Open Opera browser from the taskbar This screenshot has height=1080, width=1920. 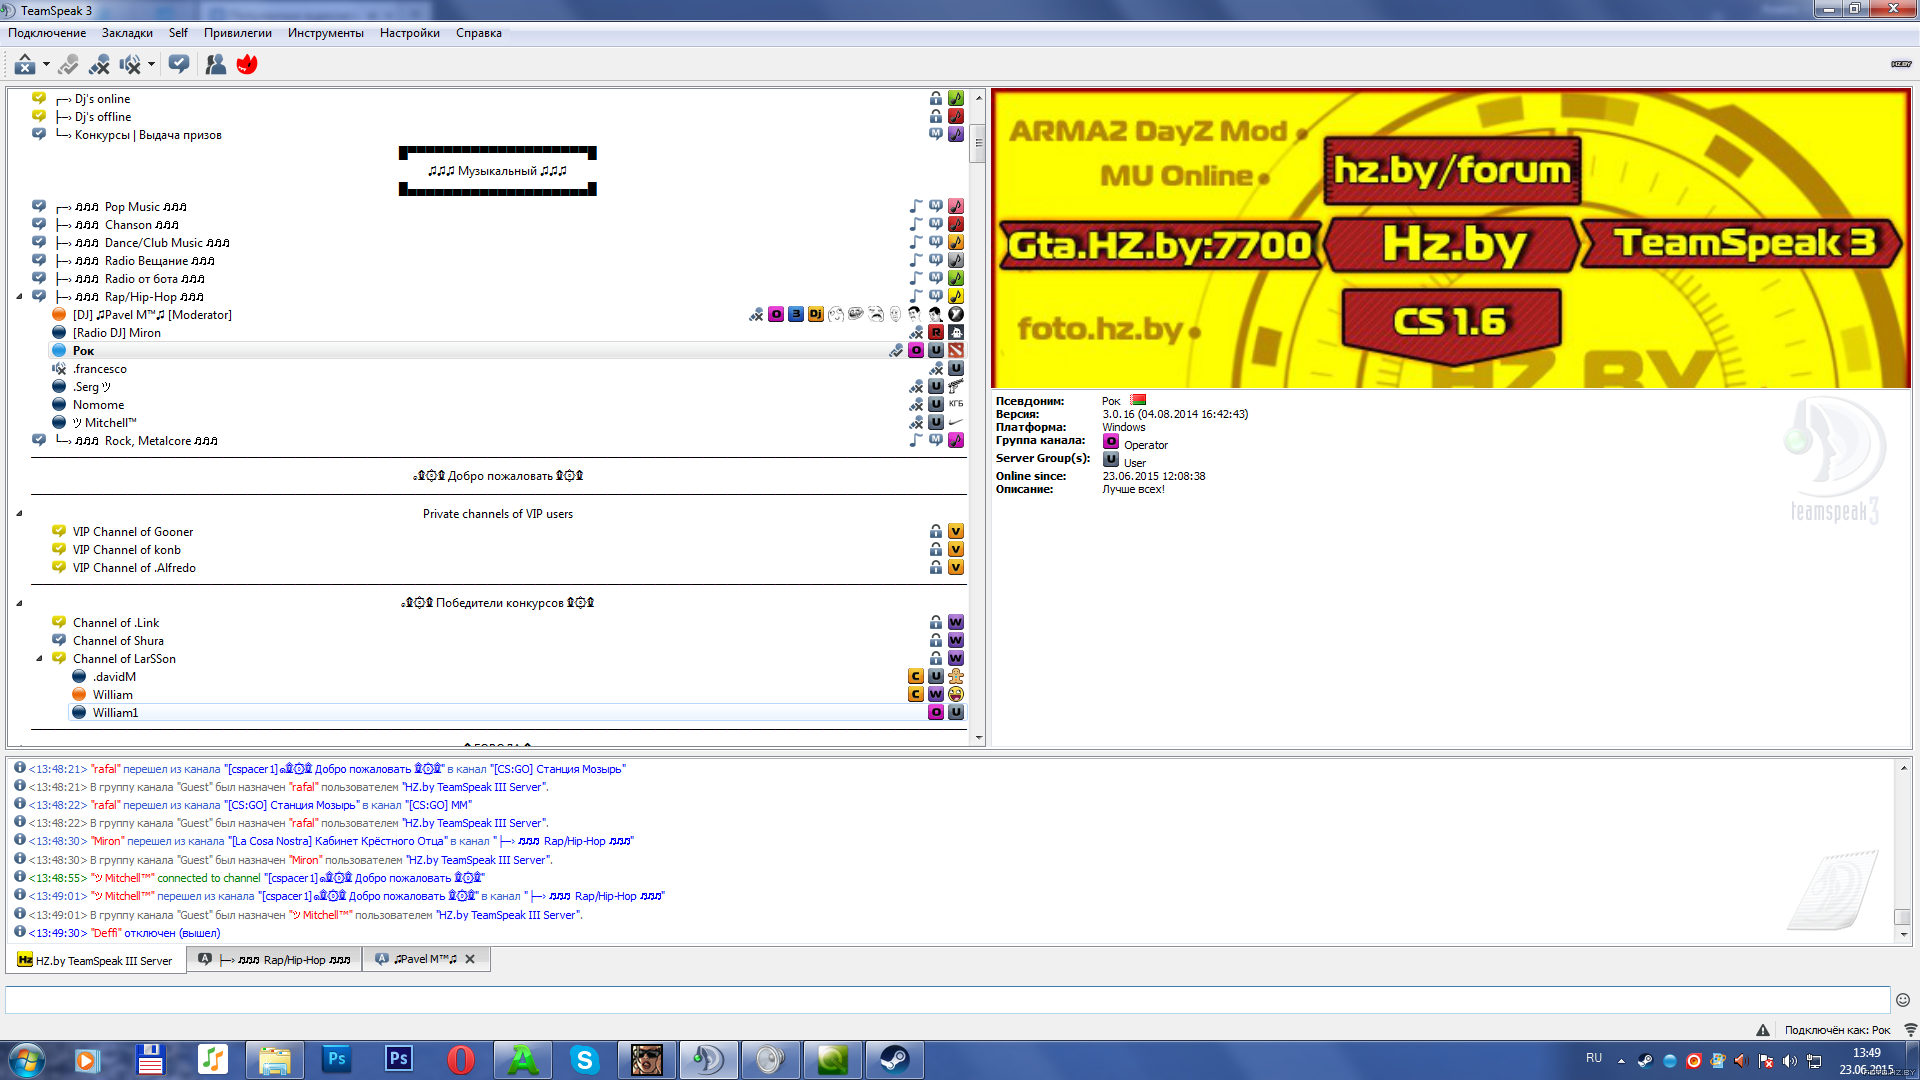pyautogui.click(x=461, y=1060)
